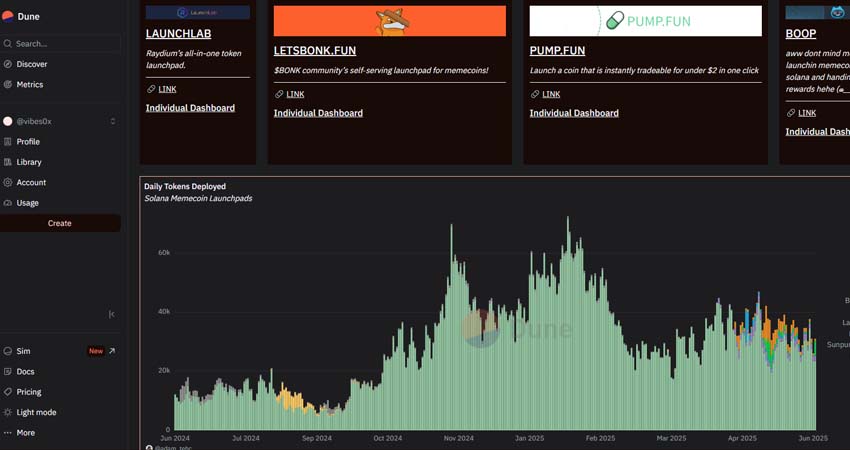Screen dimensions: 850x450
Task: Click the Dune logo in sidebar
Action: (21, 16)
